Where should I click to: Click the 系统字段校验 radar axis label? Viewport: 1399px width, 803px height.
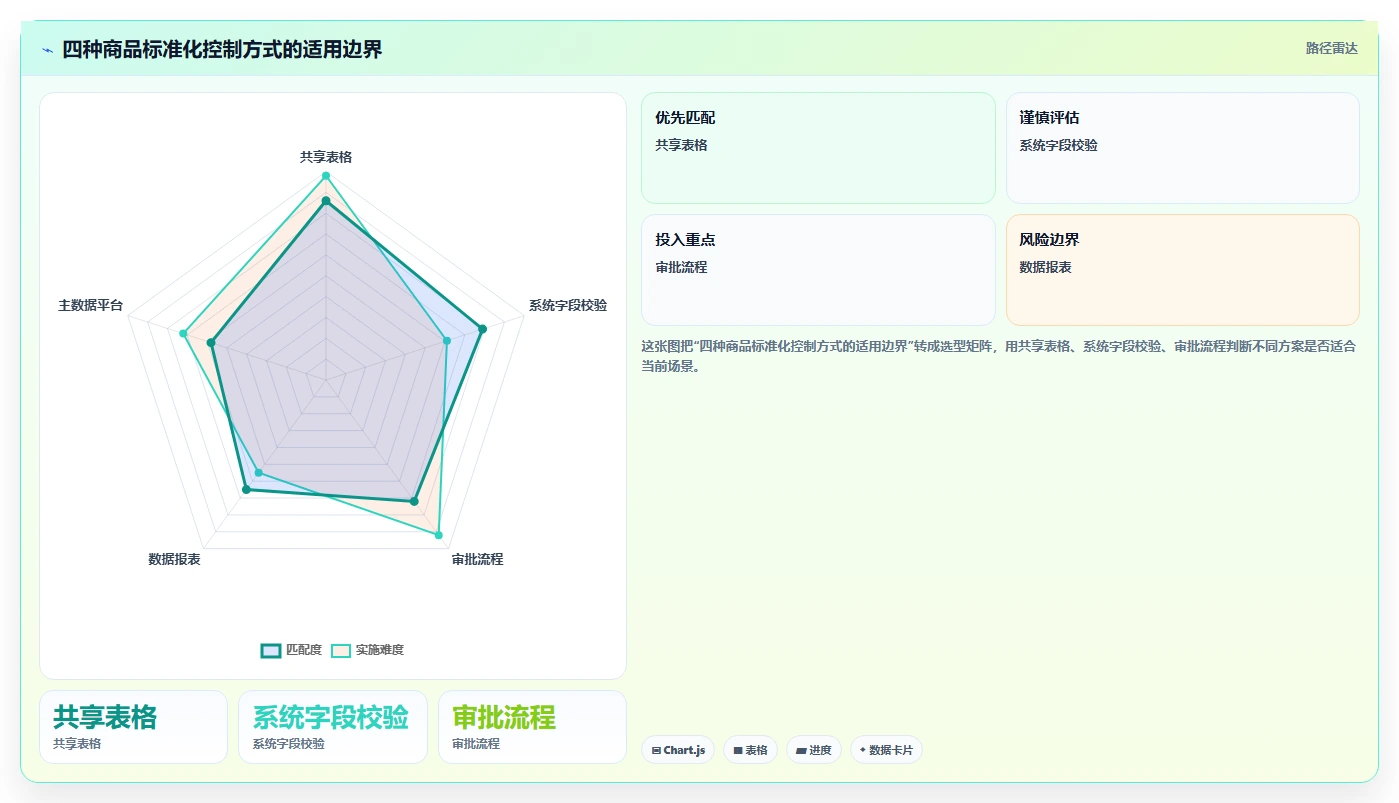coord(568,305)
